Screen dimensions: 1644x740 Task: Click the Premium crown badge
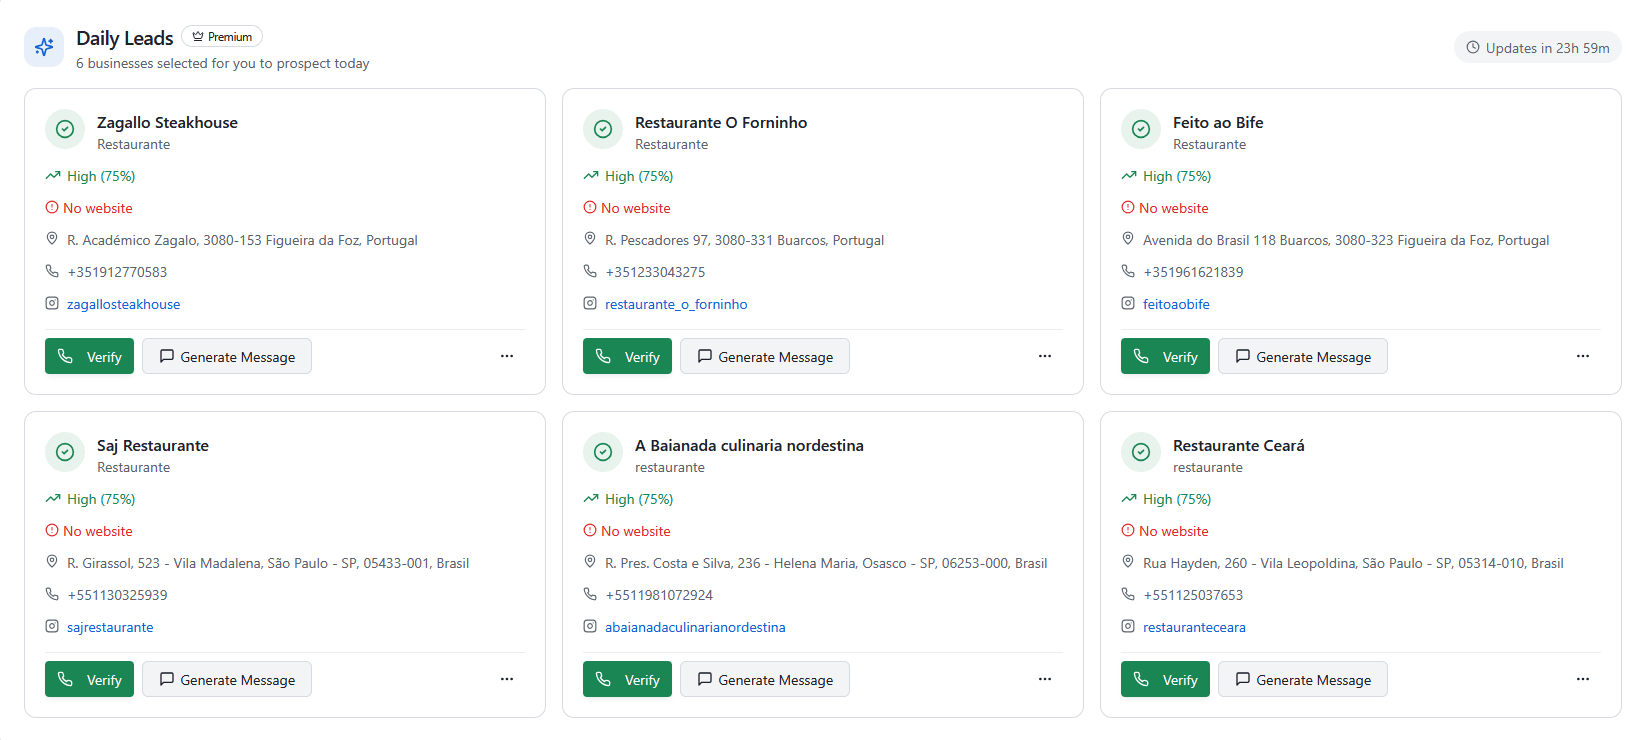(222, 37)
